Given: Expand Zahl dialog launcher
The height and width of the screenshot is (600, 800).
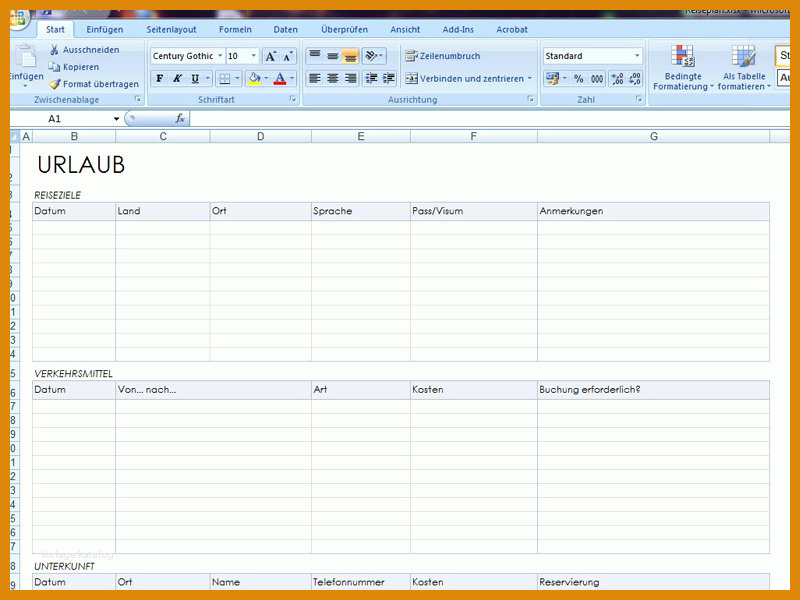Looking at the screenshot, I should [x=639, y=99].
